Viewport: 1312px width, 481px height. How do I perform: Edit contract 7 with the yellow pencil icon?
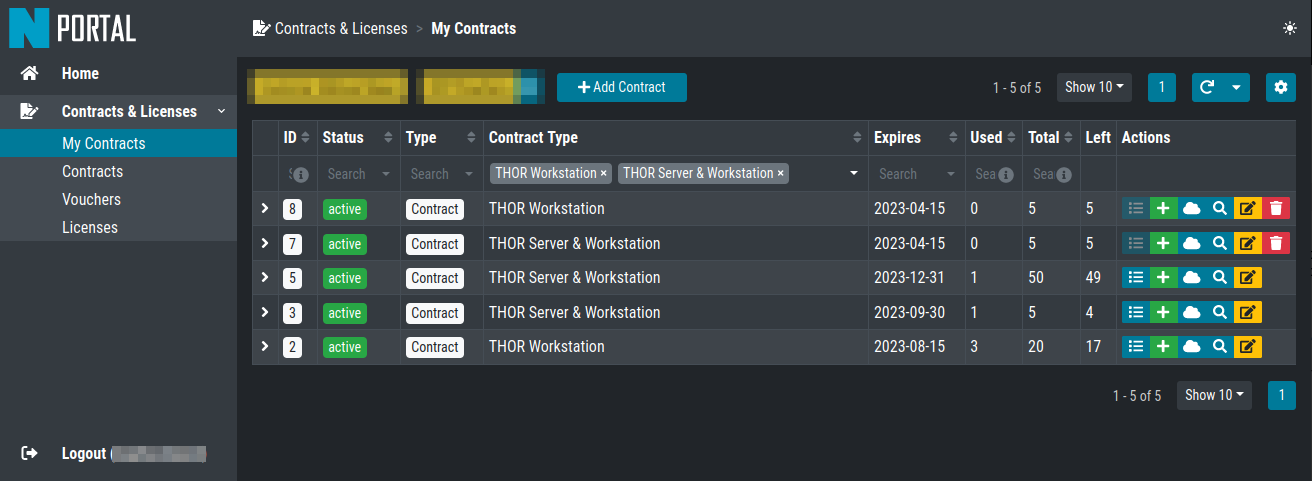coord(1247,243)
